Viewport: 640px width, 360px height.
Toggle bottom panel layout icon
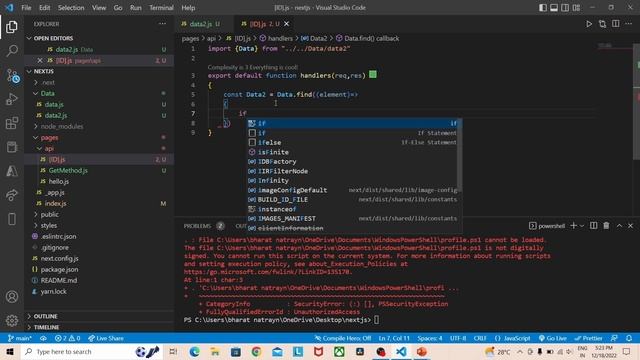[x=554, y=8]
